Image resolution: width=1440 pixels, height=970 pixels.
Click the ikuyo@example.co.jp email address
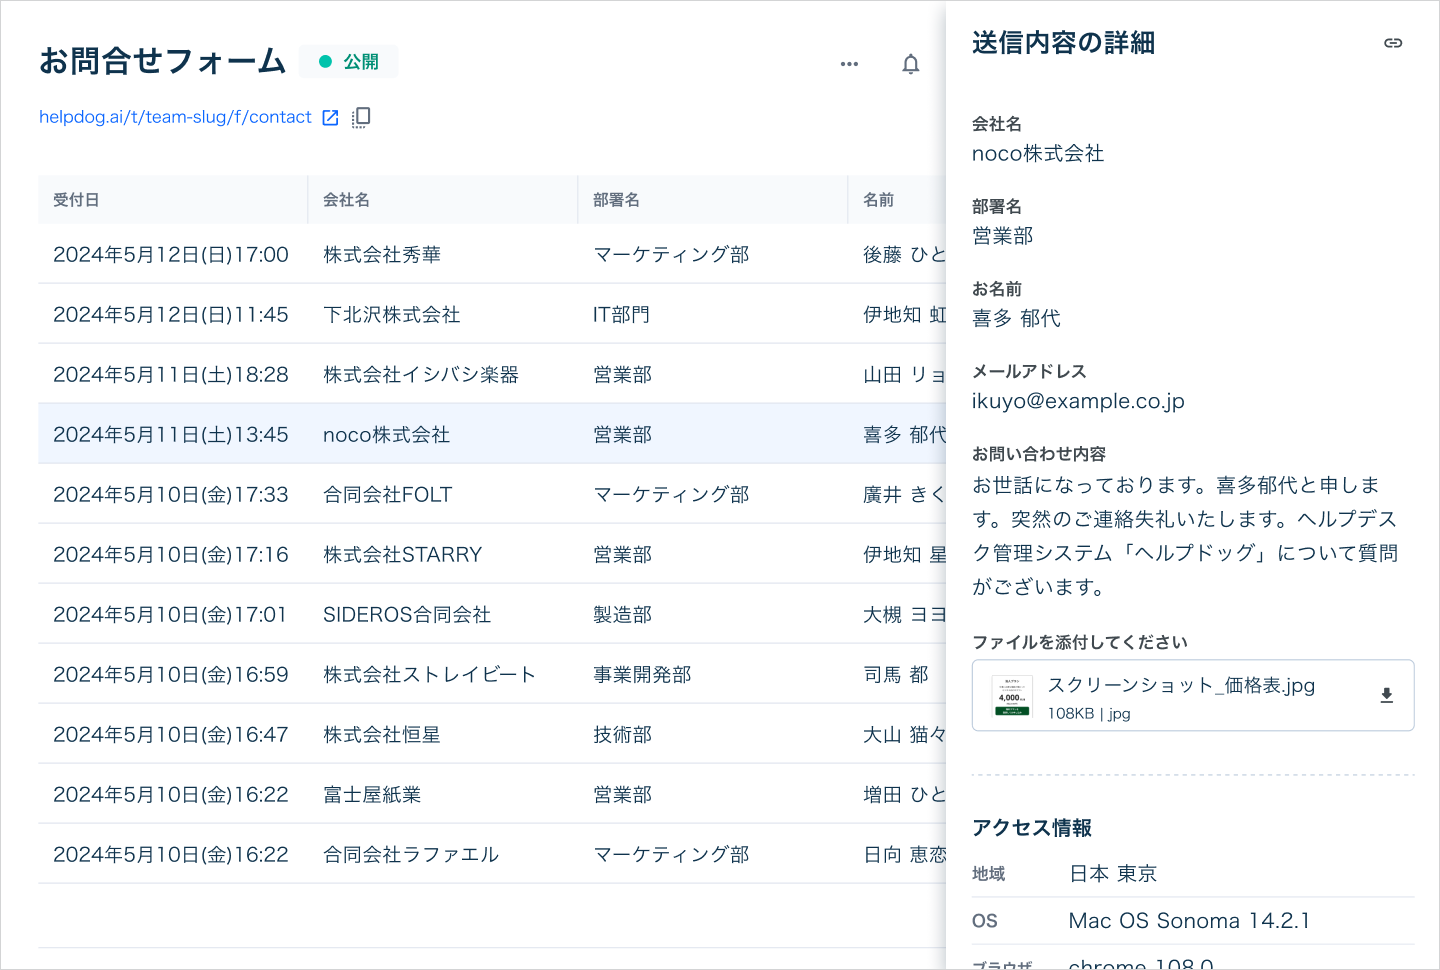pyautogui.click(x=1078, y=401)
